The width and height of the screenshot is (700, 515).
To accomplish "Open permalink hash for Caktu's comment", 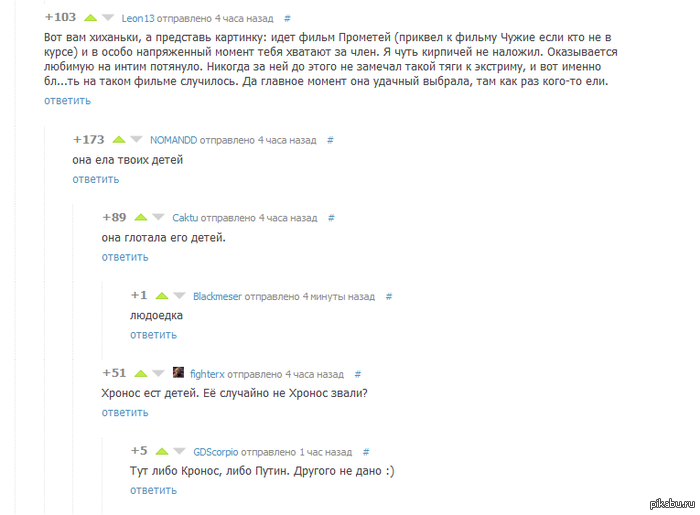I will 331,218.
